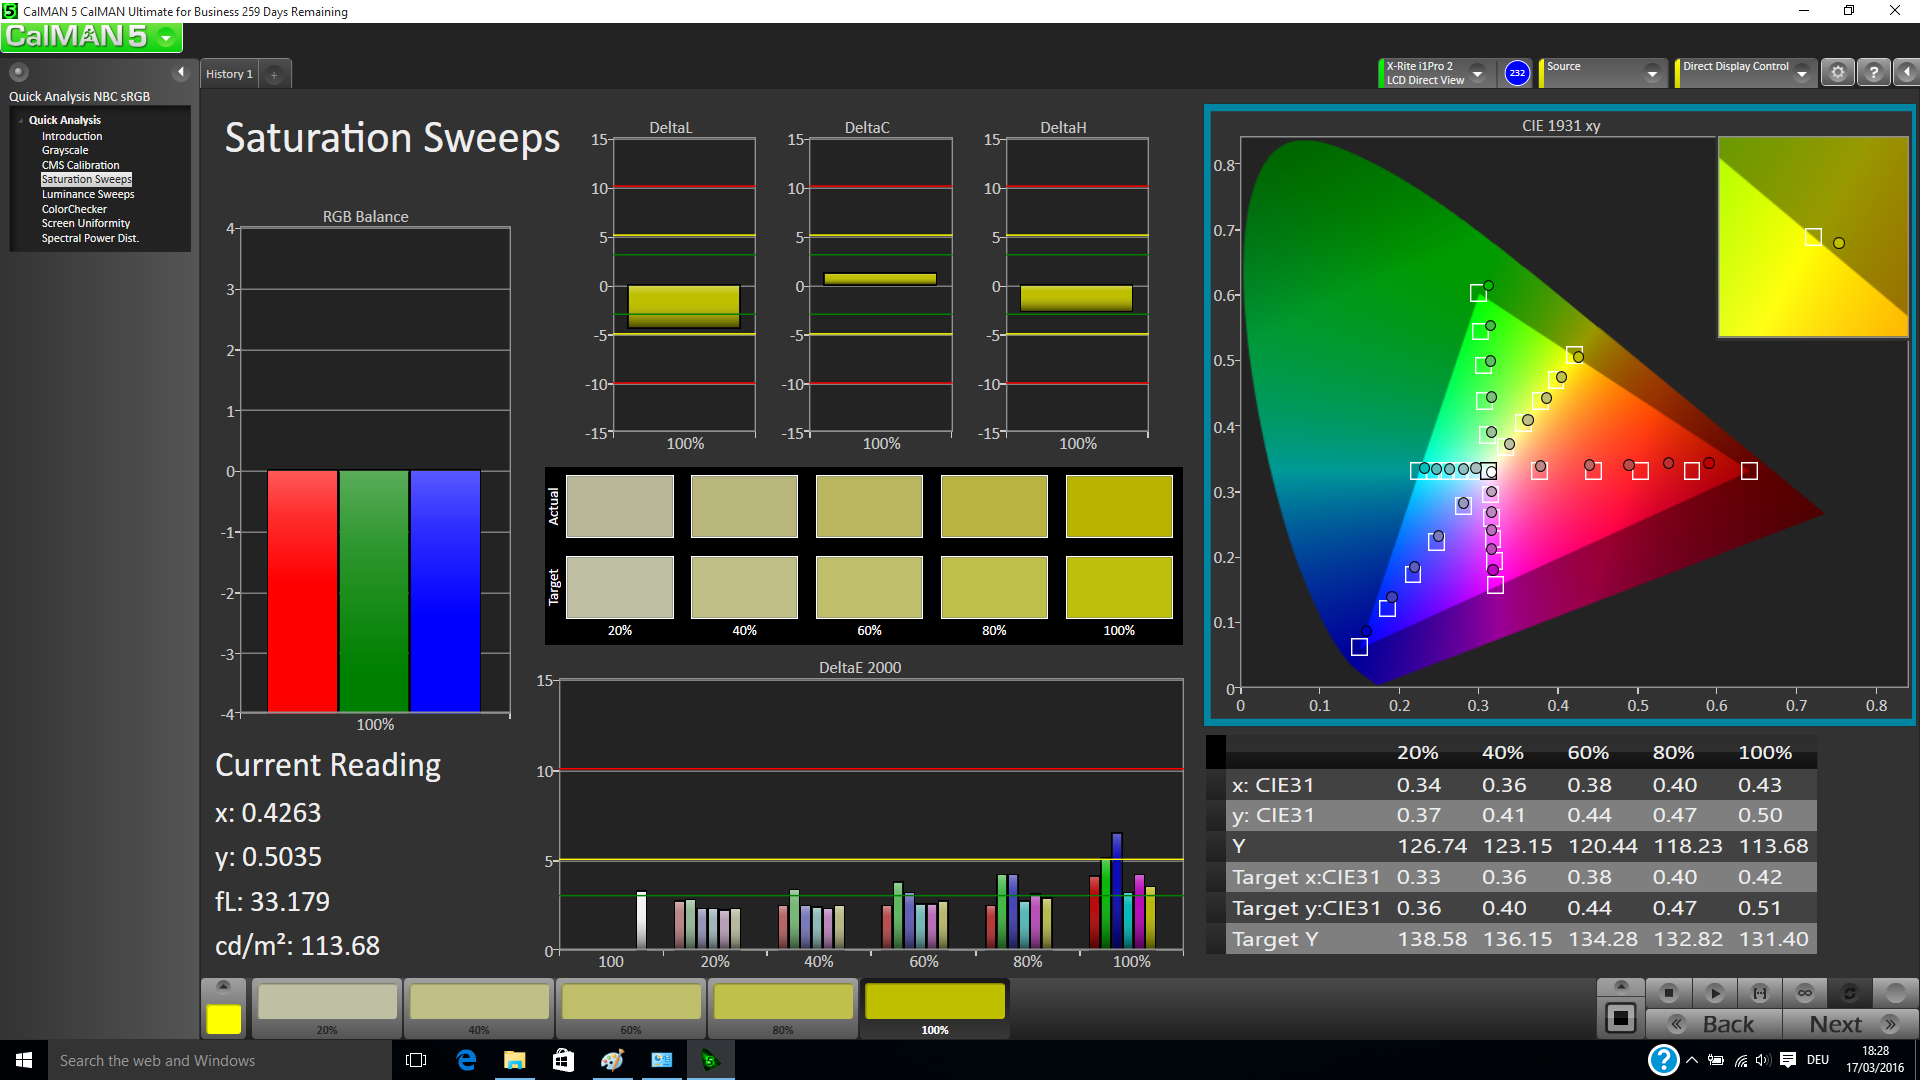Viewport: 1920px width, 1080px height.
Task: Select Luminance Sweeps in the workflow list
Action: coord(88,194)
